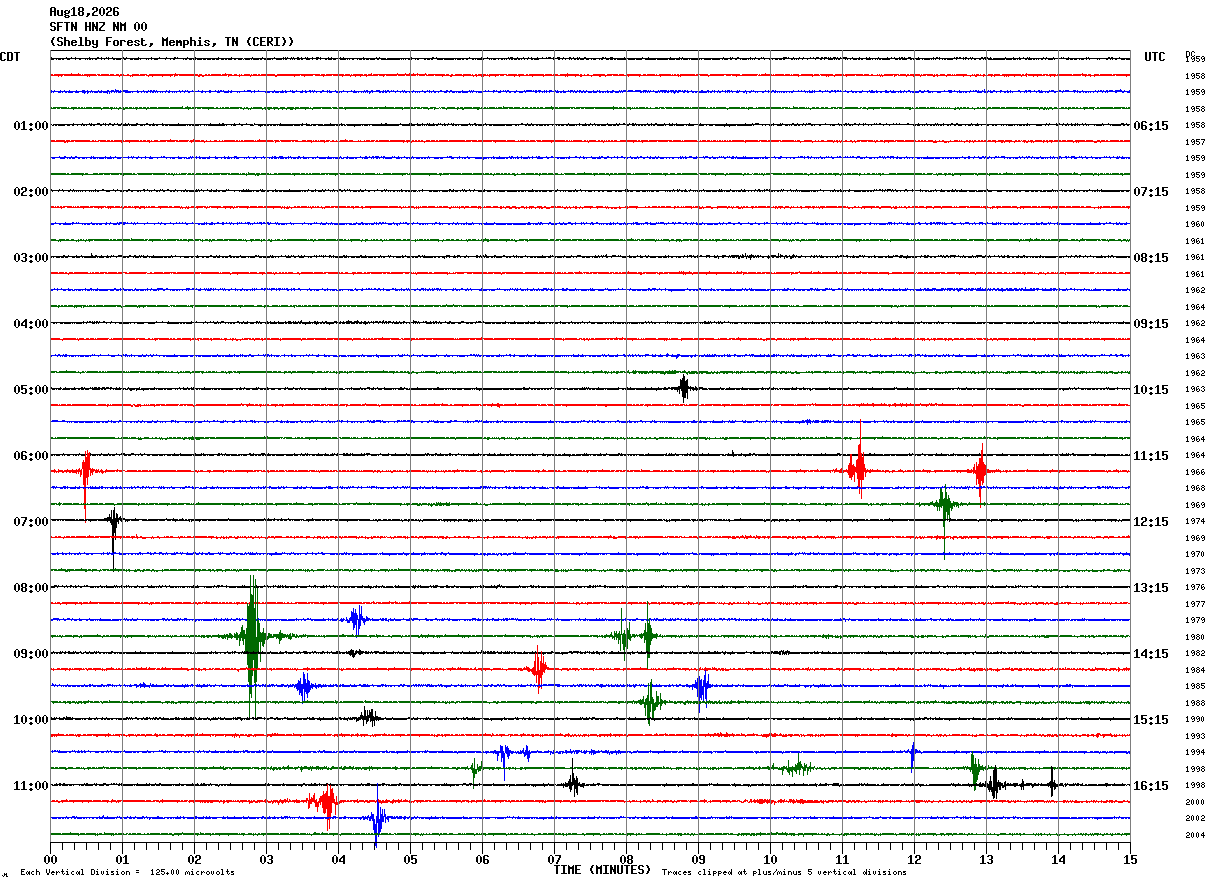Click the blue seismic event on the bottom trace
The width and height of the screenshot is (1210, 886).
tap(377, 819)
